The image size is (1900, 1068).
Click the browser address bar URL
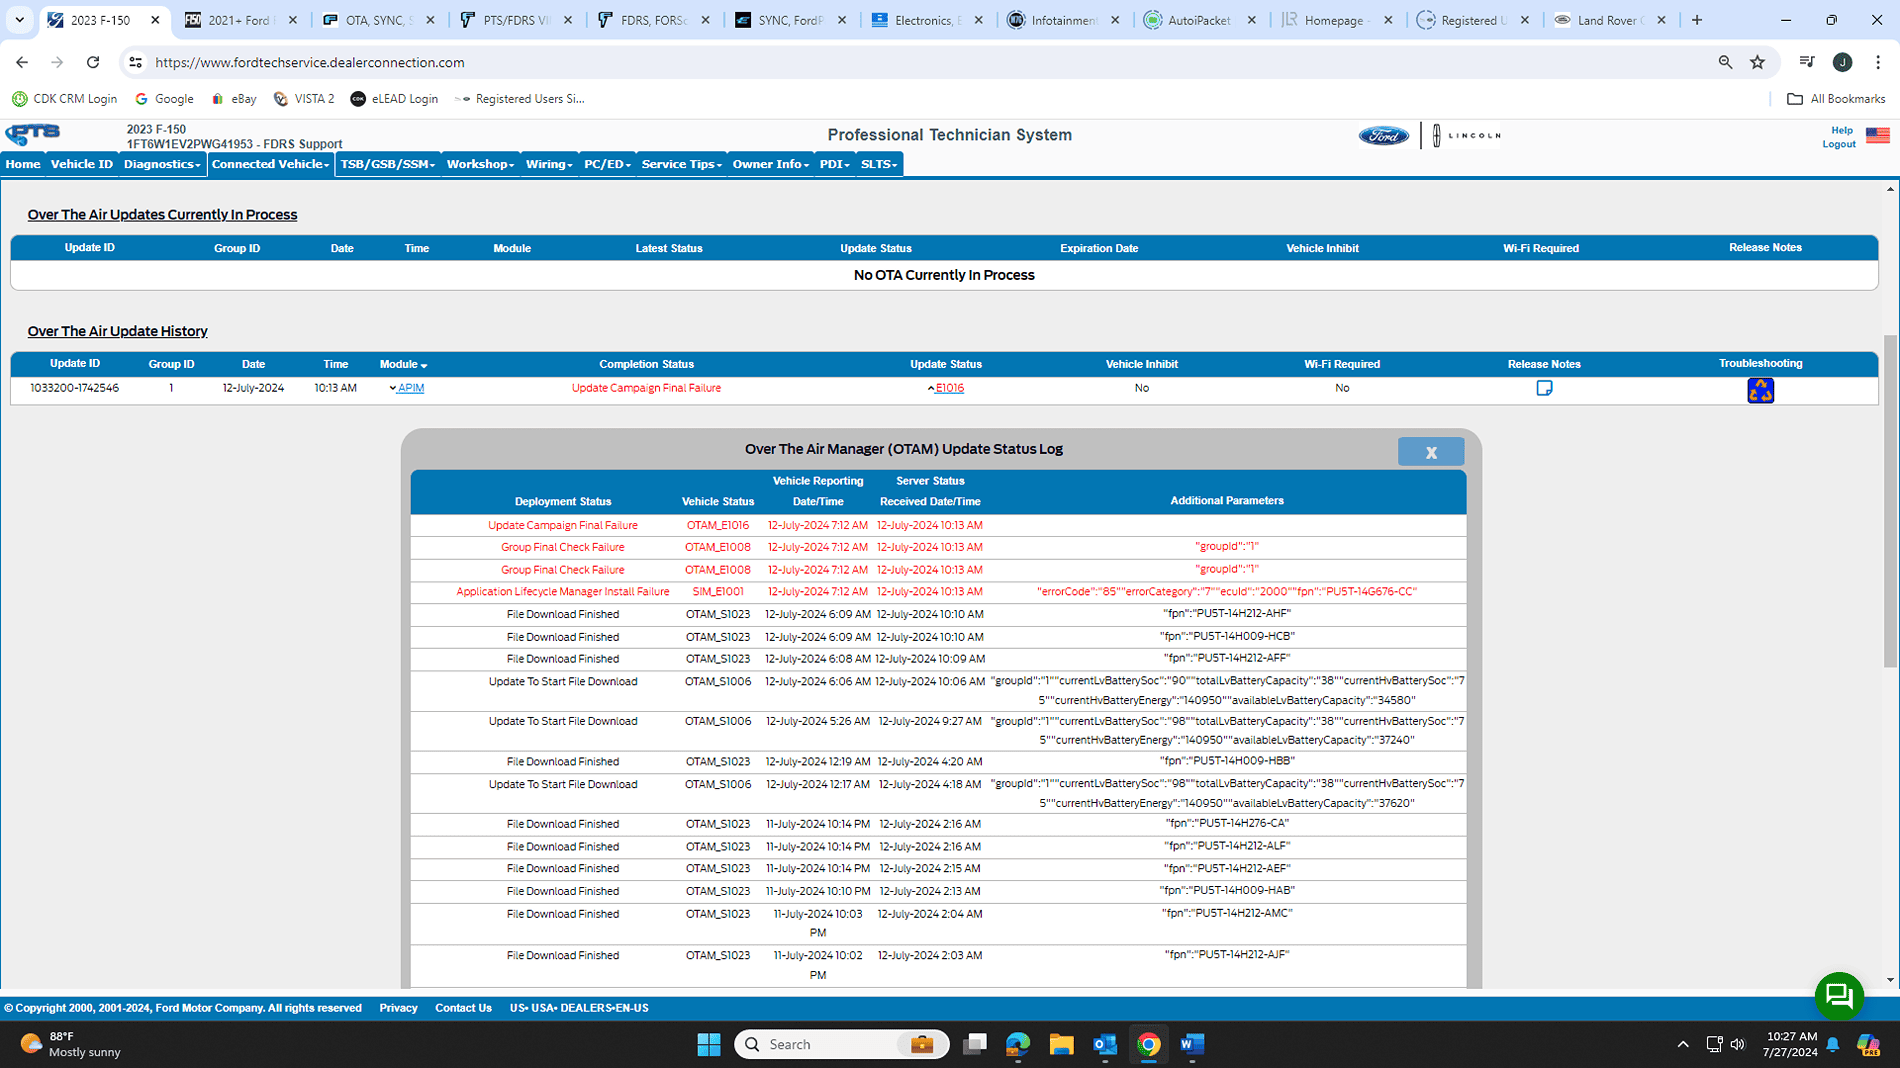pyautogui.click(x=310, y=62)
